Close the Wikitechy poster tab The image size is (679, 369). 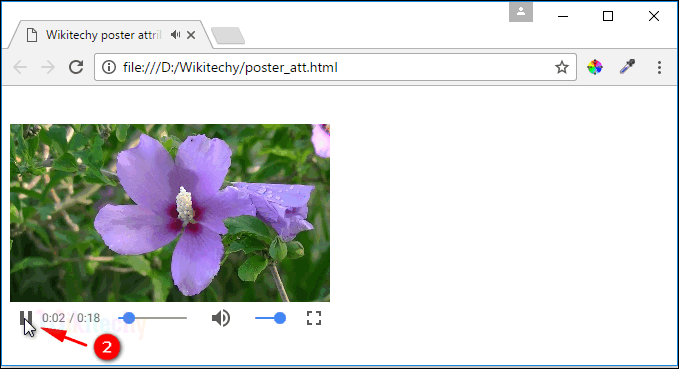(x=191, y=35)
